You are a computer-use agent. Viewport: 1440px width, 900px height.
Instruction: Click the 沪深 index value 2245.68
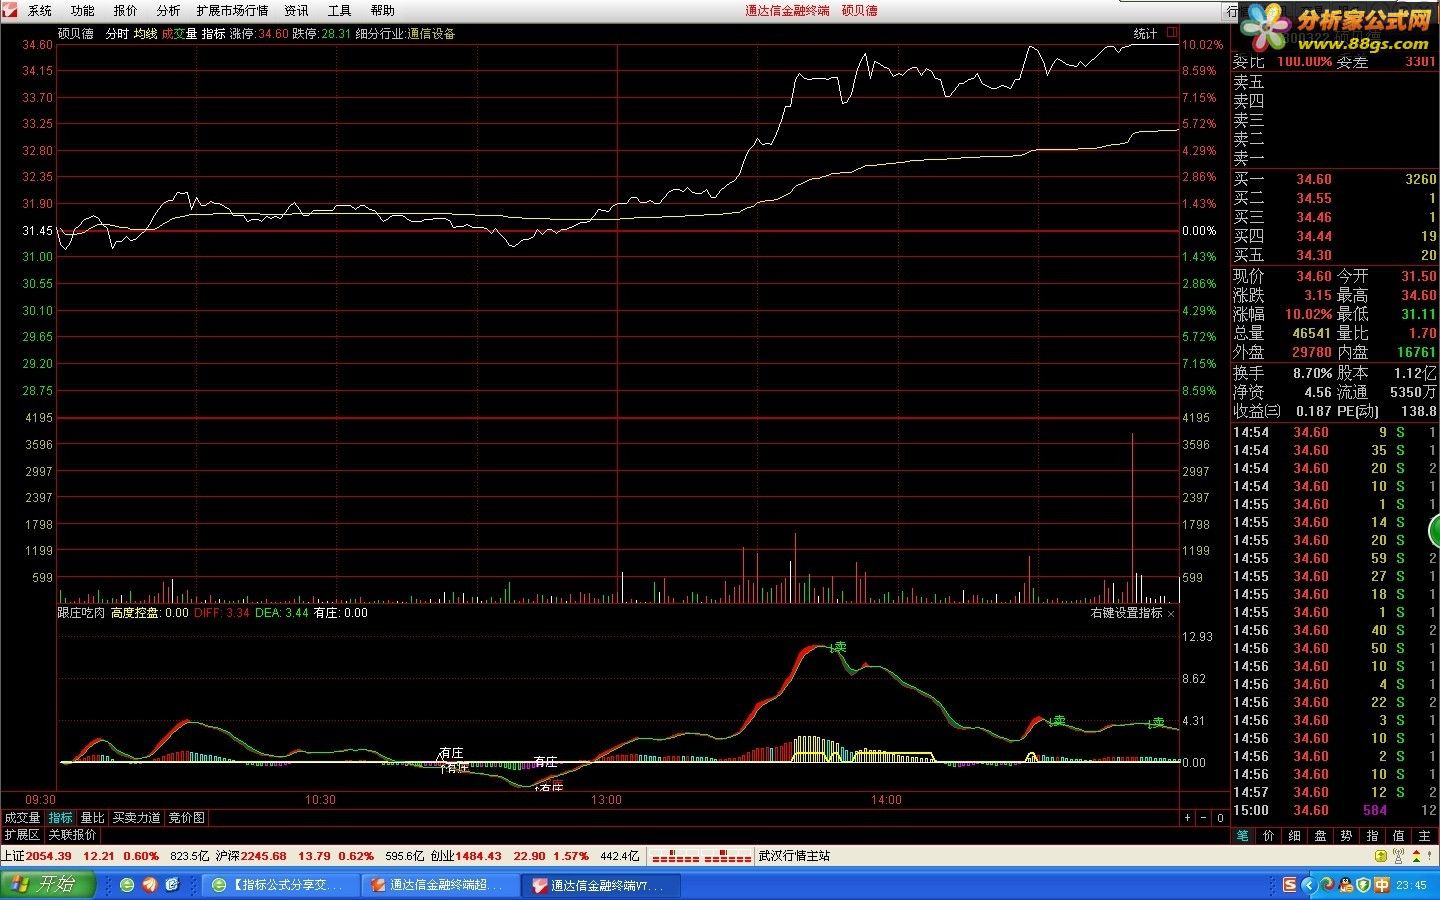tap(264, 856)
